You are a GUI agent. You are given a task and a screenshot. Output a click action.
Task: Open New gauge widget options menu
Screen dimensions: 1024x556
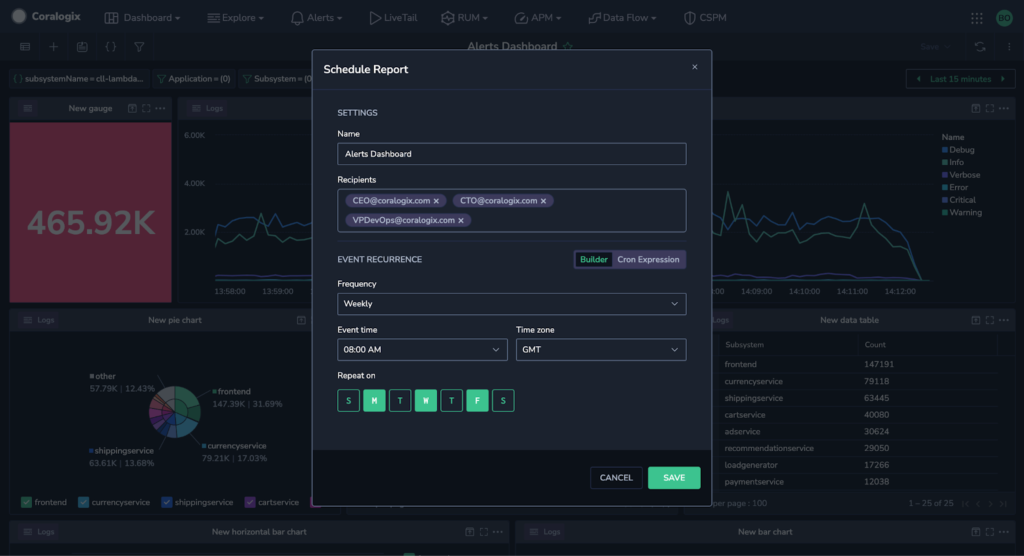tap(161, 108)
